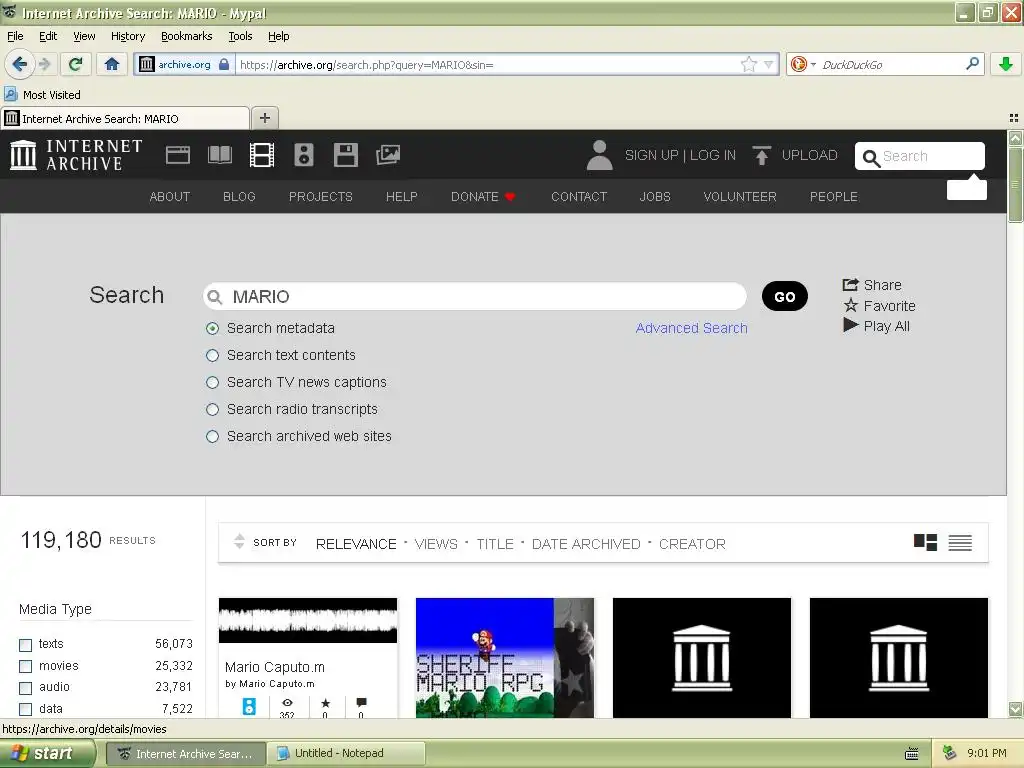Click the scrollbar up arrow

pos(1015,138)
